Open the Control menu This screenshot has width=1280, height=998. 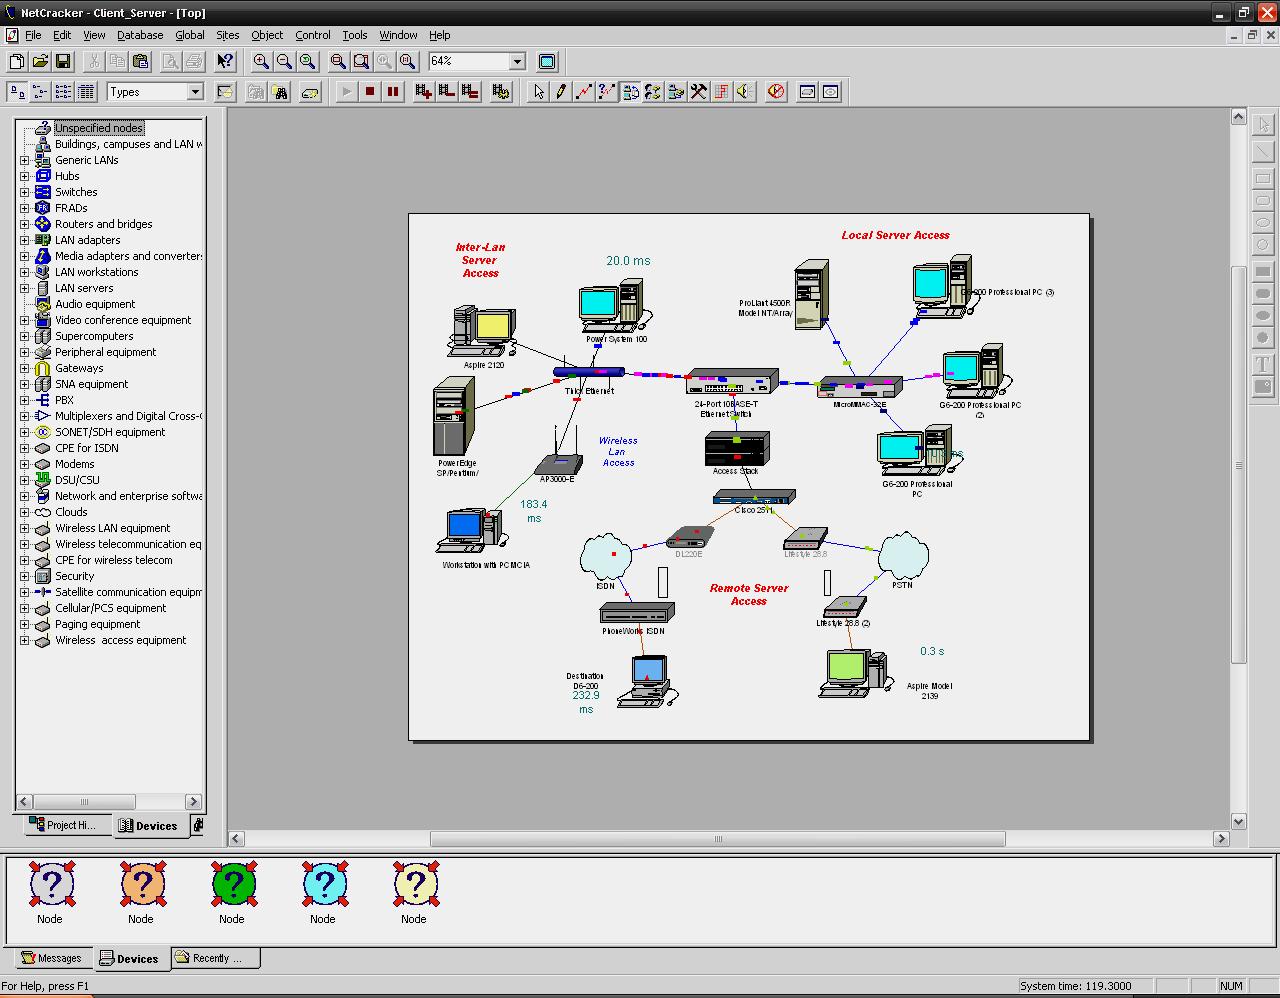point(313,35)
